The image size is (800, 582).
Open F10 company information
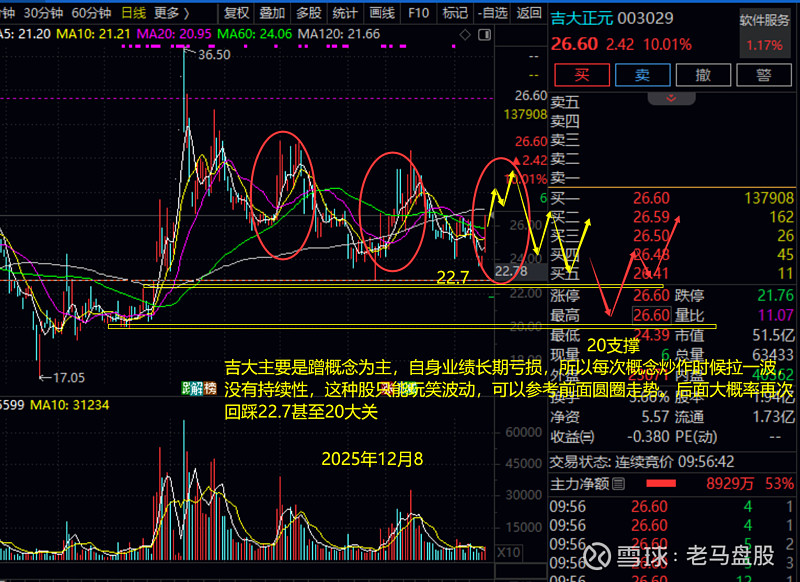tap(418, 13)
